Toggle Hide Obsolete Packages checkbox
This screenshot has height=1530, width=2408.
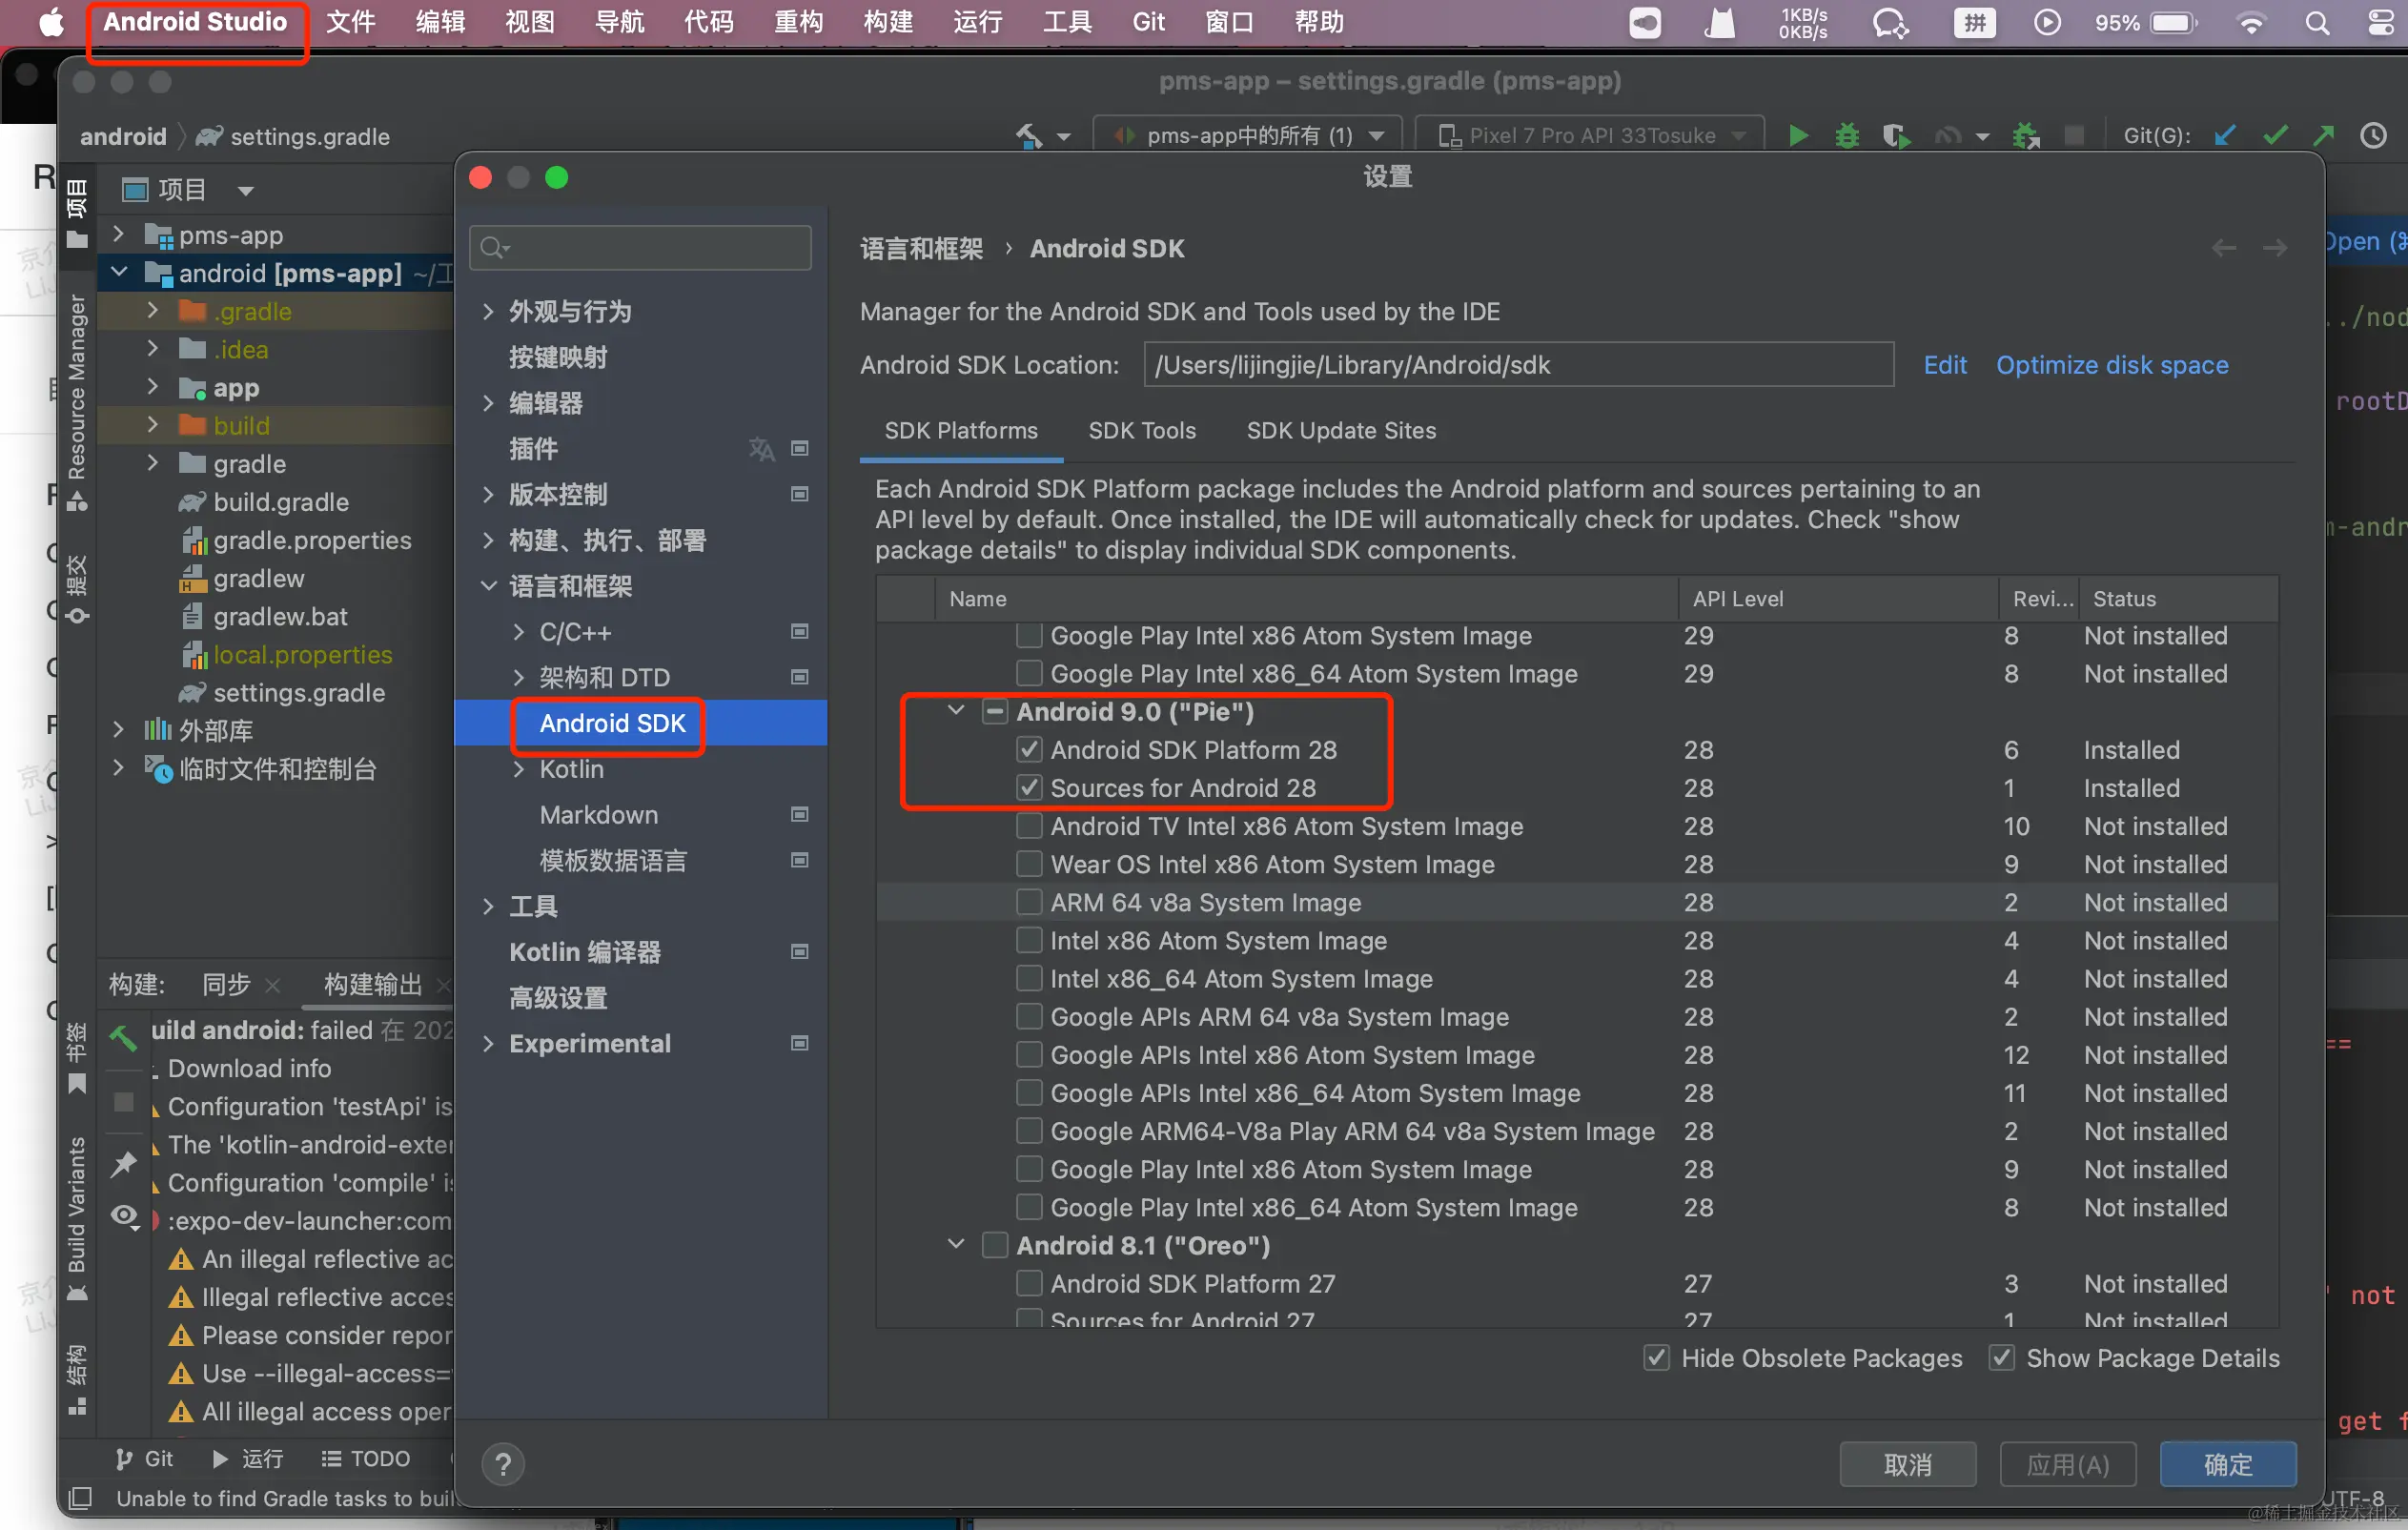click(x=1656, y=1357)
